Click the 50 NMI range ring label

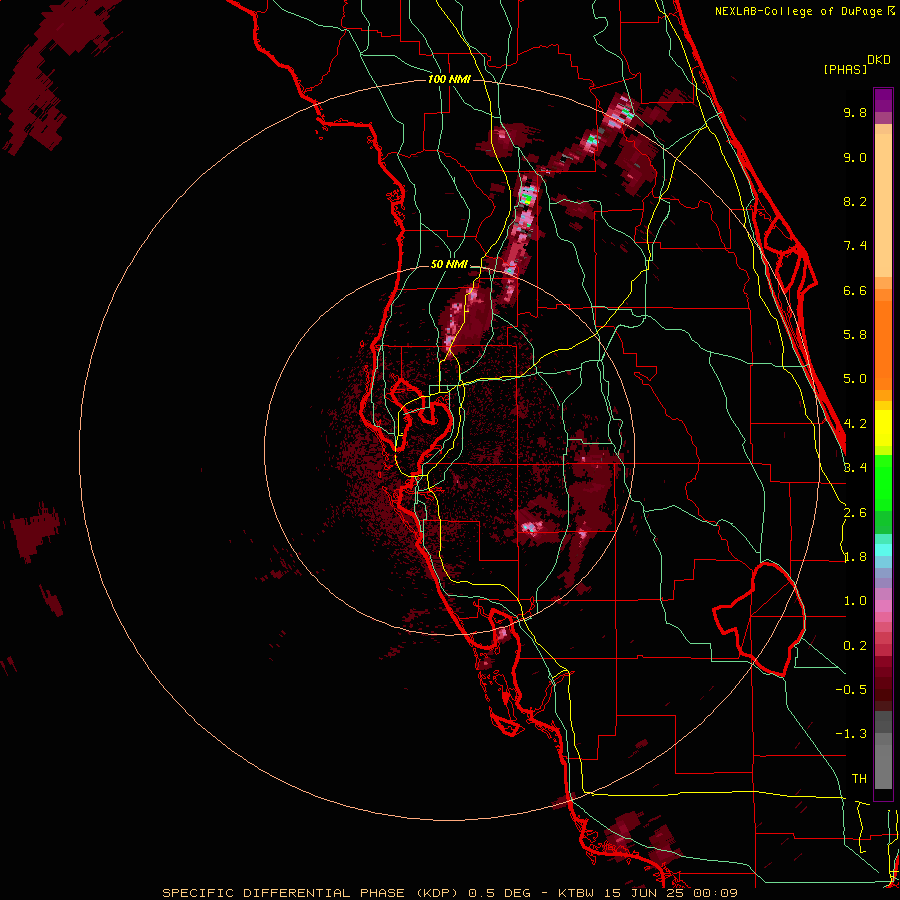point(449,264)
